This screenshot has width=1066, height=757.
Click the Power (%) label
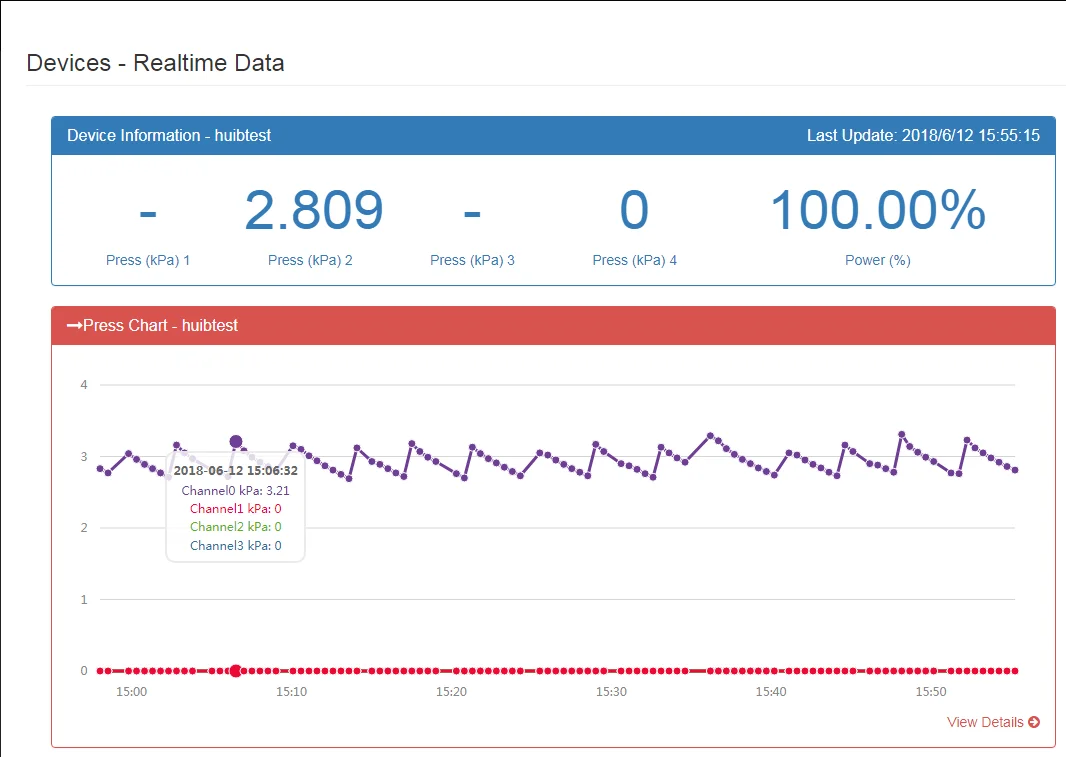[877, 260]
